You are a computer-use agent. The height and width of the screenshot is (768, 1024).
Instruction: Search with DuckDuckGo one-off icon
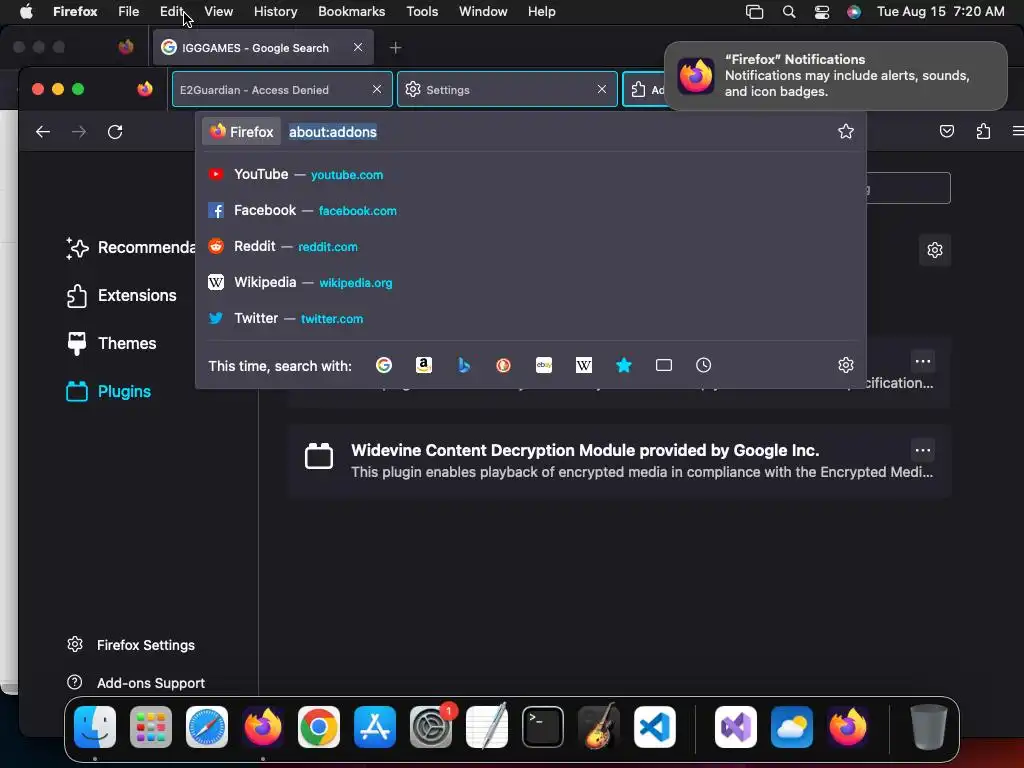pos(504,365)
